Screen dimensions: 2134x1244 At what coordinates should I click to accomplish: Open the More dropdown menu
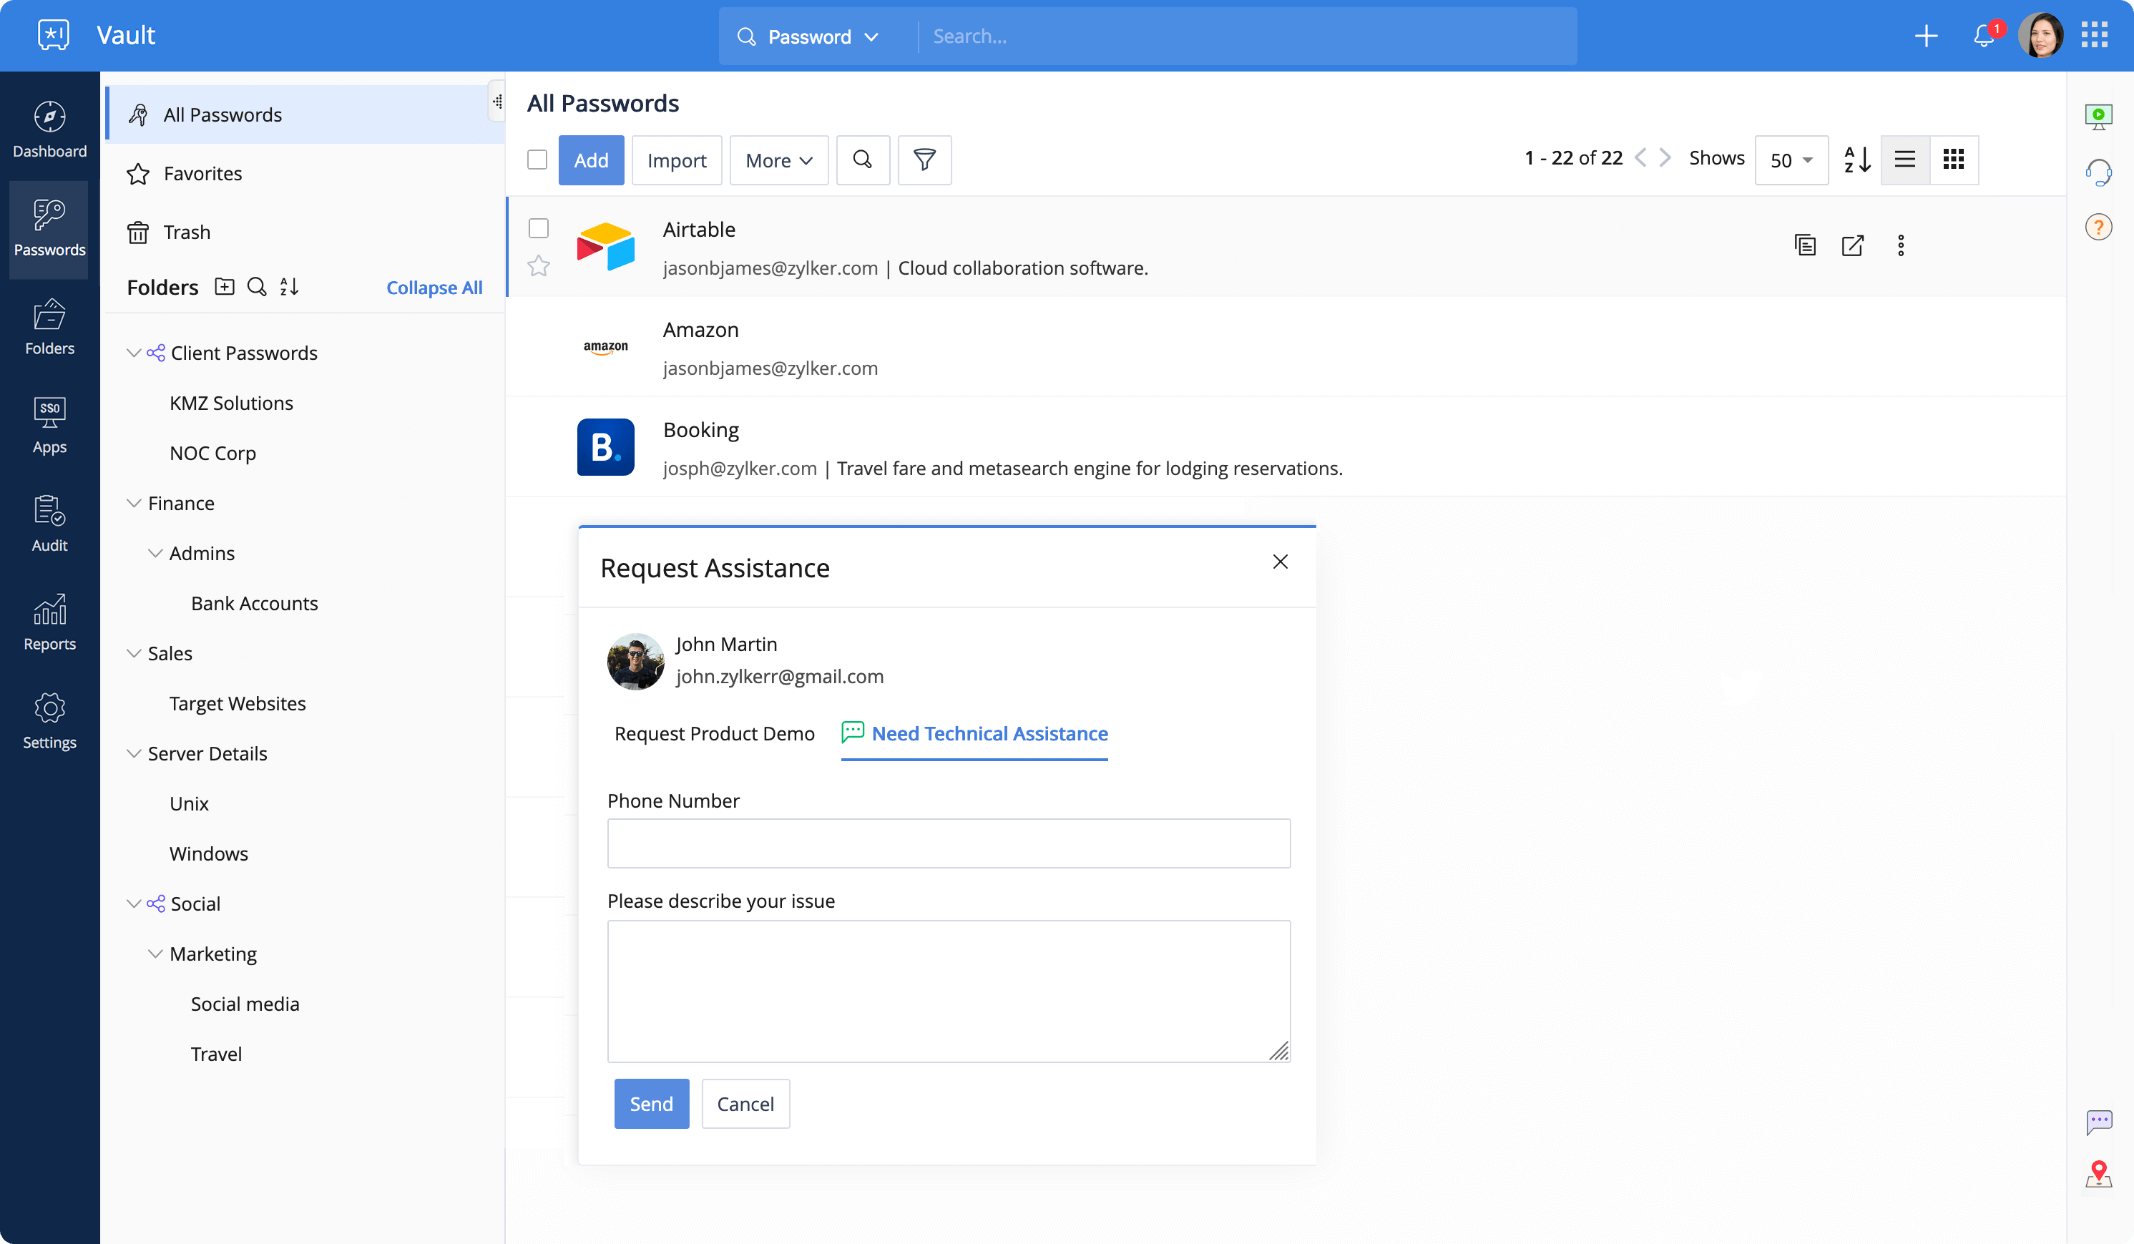[x=777, y=160]
